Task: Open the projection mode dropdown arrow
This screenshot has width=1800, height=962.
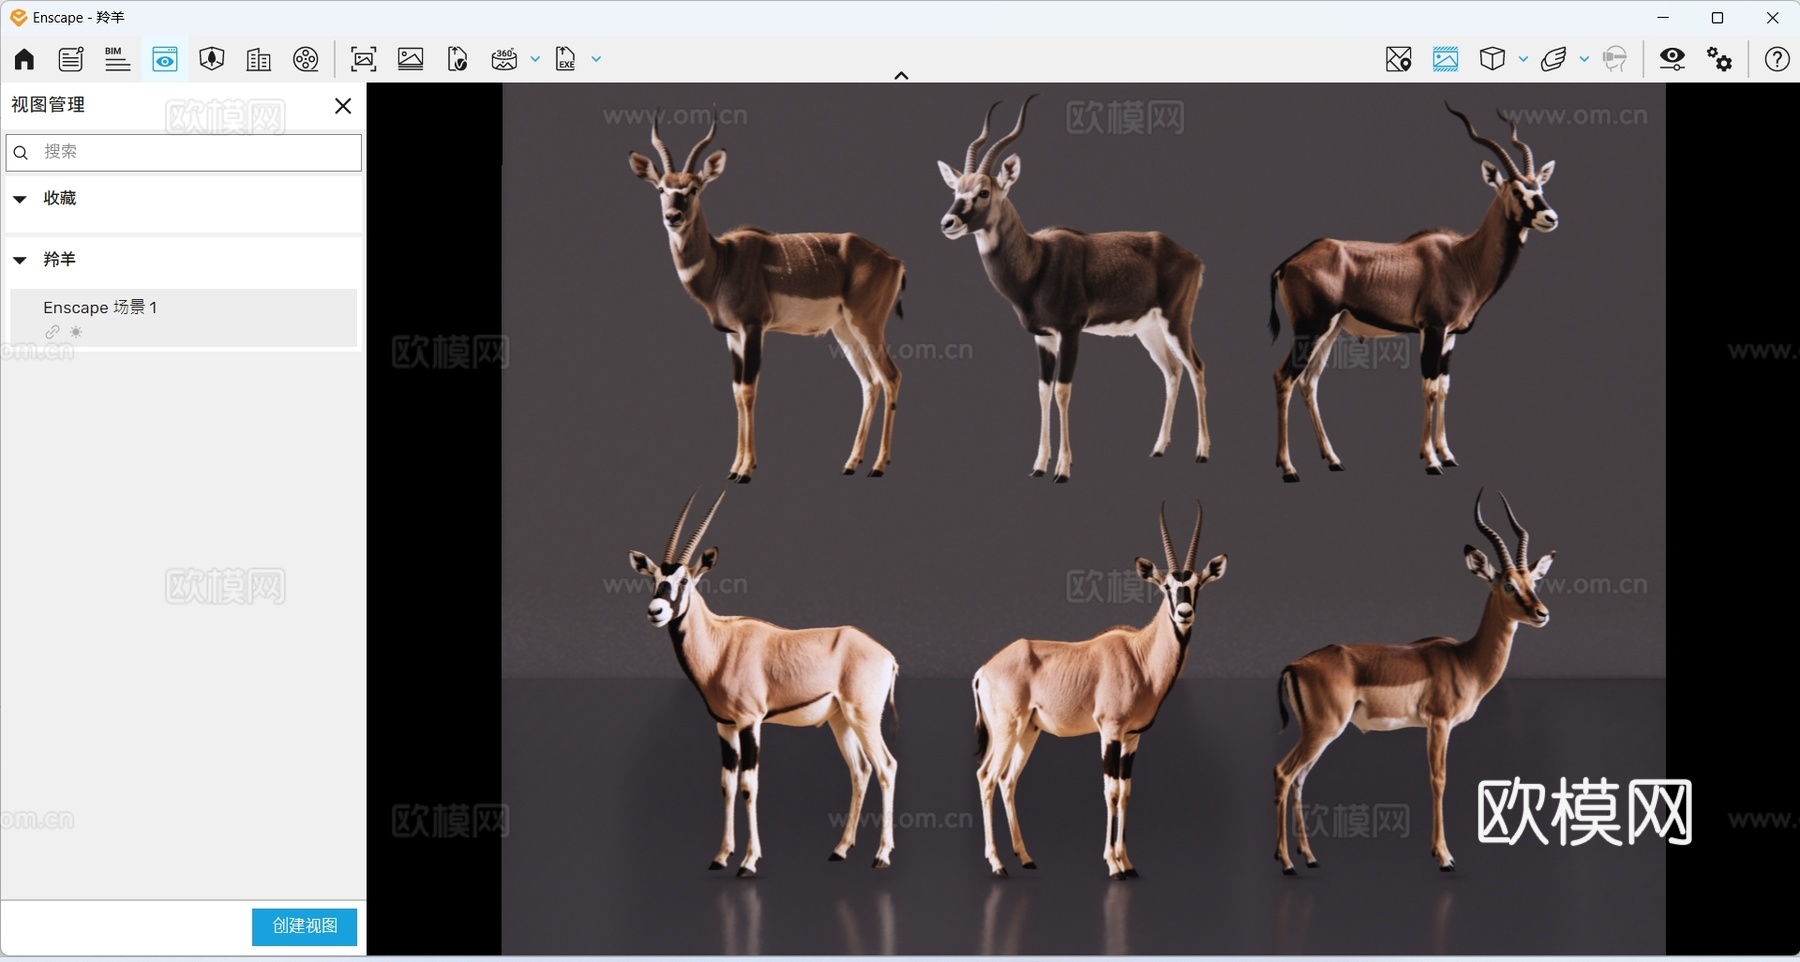Action: click(x=1523, y=59)
